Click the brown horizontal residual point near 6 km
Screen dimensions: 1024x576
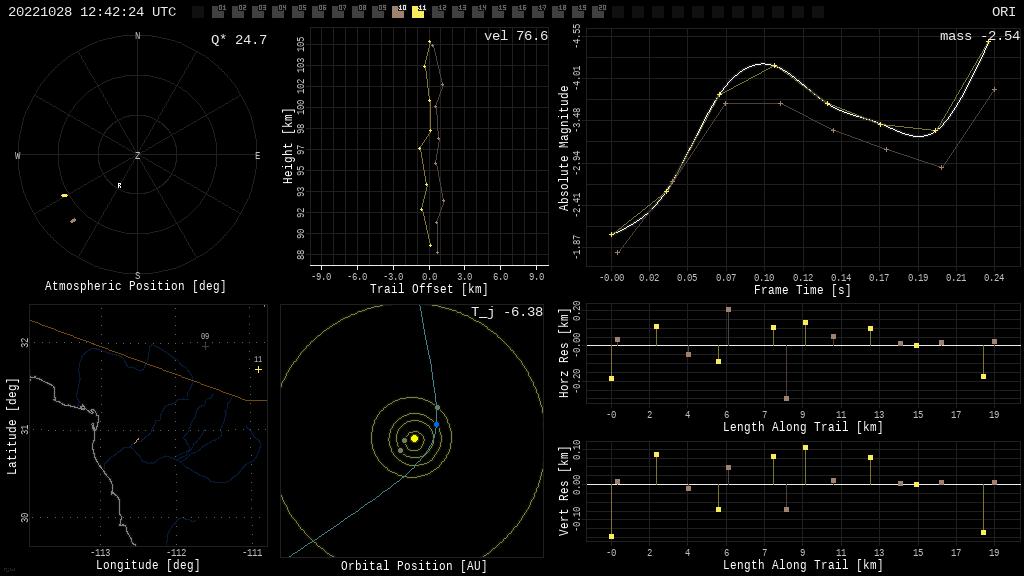click(728, 310)
